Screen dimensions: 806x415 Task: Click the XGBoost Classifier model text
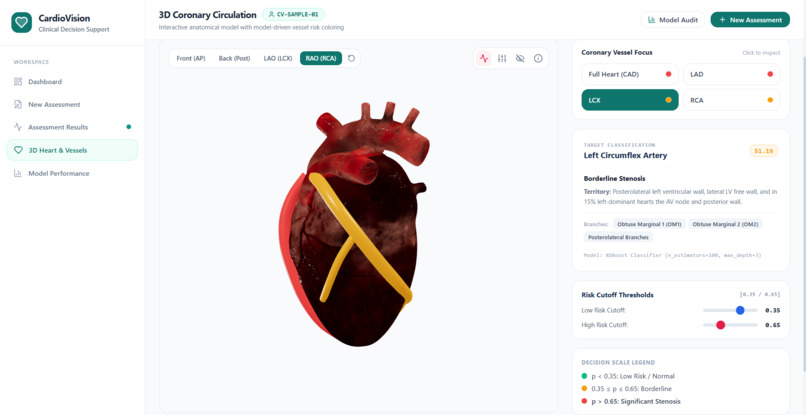point(672,255)
